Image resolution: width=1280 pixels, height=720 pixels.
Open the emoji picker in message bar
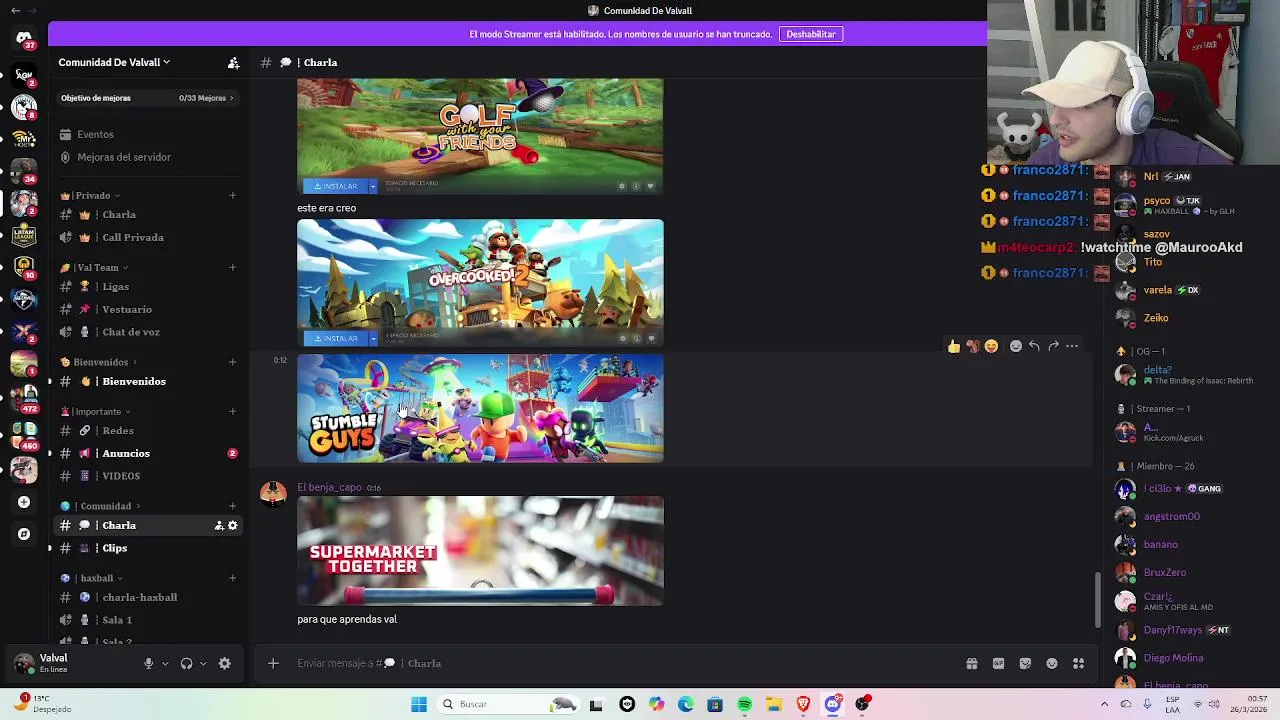pos(1052,663)
